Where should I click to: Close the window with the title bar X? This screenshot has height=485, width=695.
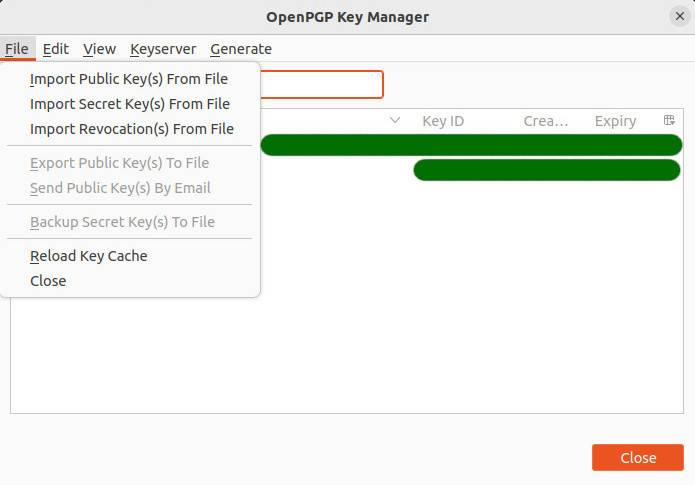pos(680,16)
